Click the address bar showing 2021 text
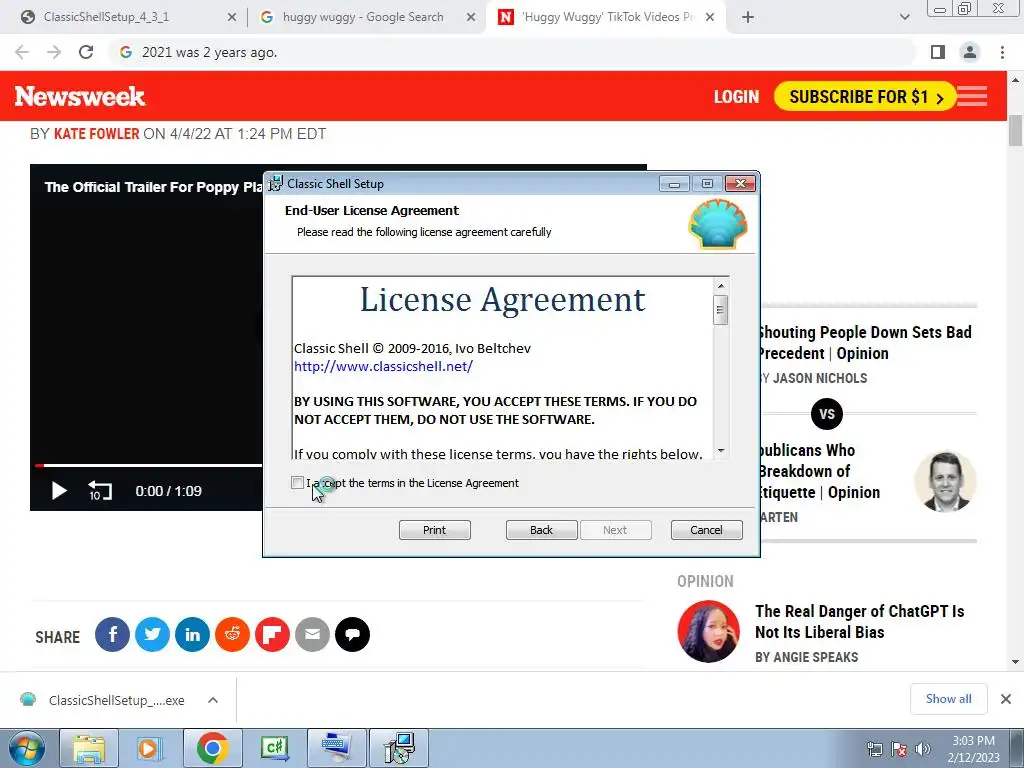 point(513,52)
